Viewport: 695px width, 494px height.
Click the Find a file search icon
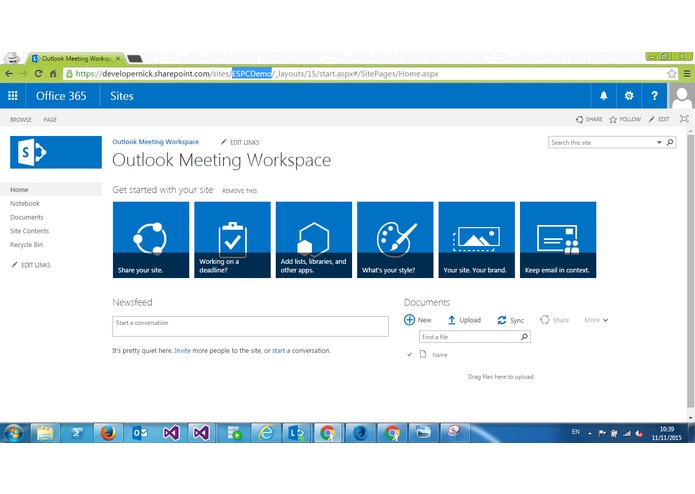[524, 337]
